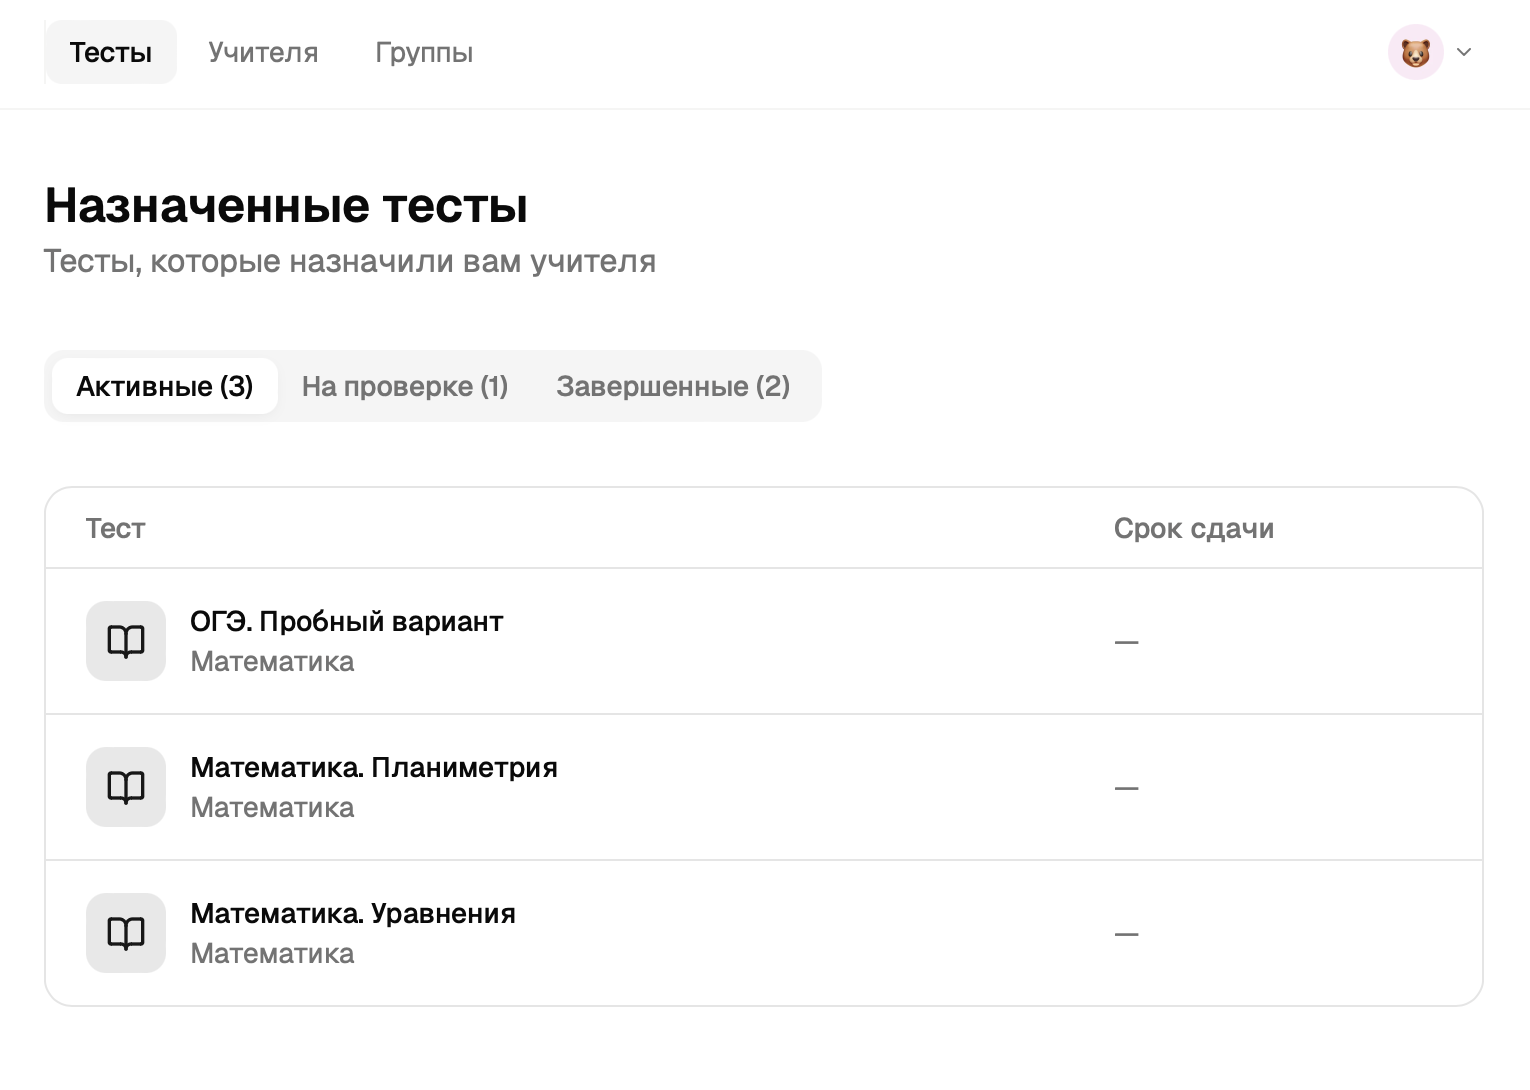Select the Активные (3) filter

coord(163,386)
